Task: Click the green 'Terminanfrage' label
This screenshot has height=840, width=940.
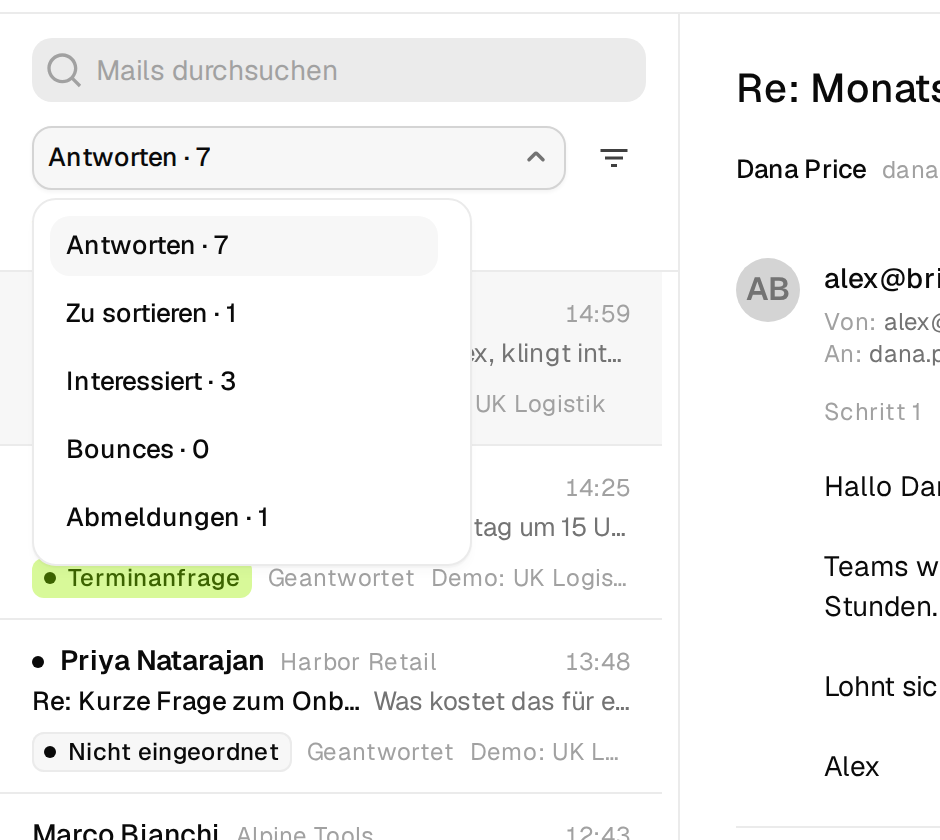Action: tap(142, 578)
